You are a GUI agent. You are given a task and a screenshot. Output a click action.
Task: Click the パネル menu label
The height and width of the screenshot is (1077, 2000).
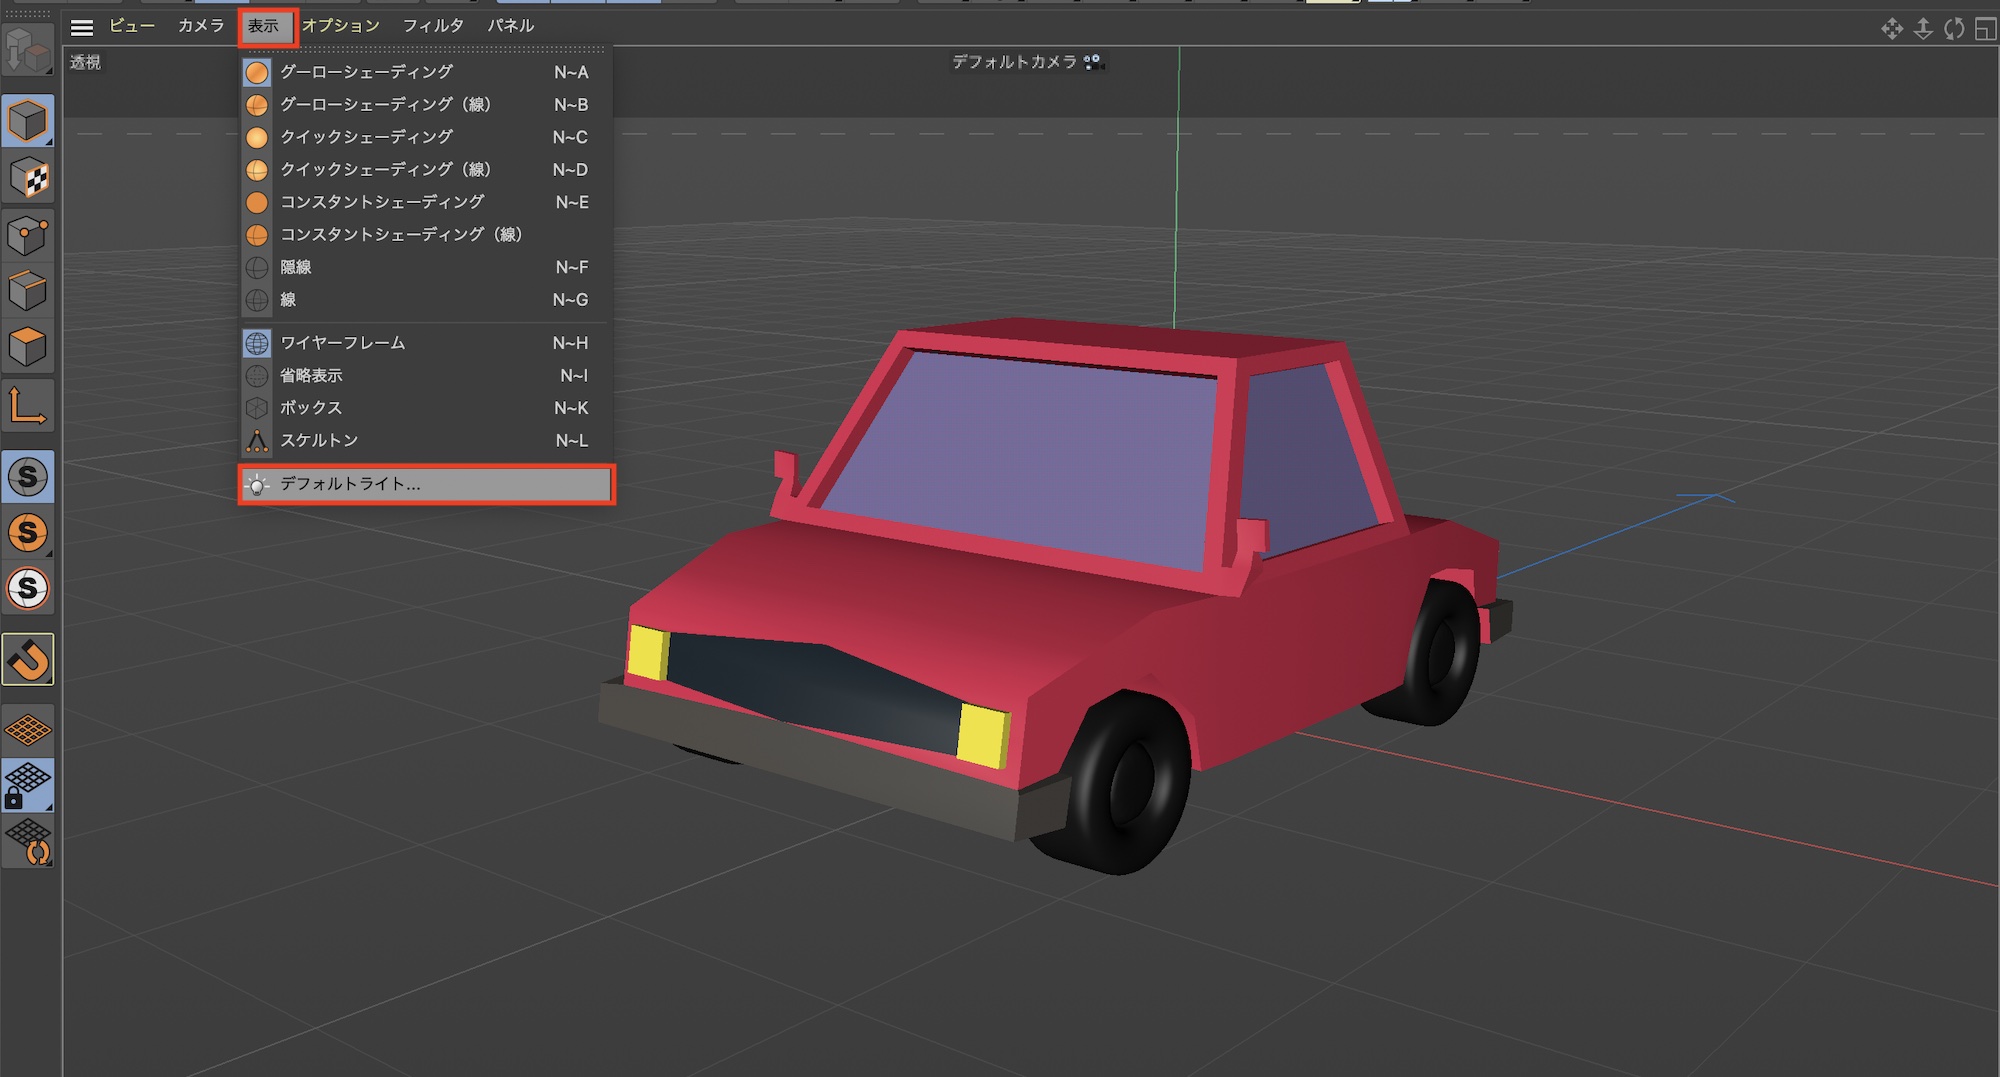coord(511,26)
